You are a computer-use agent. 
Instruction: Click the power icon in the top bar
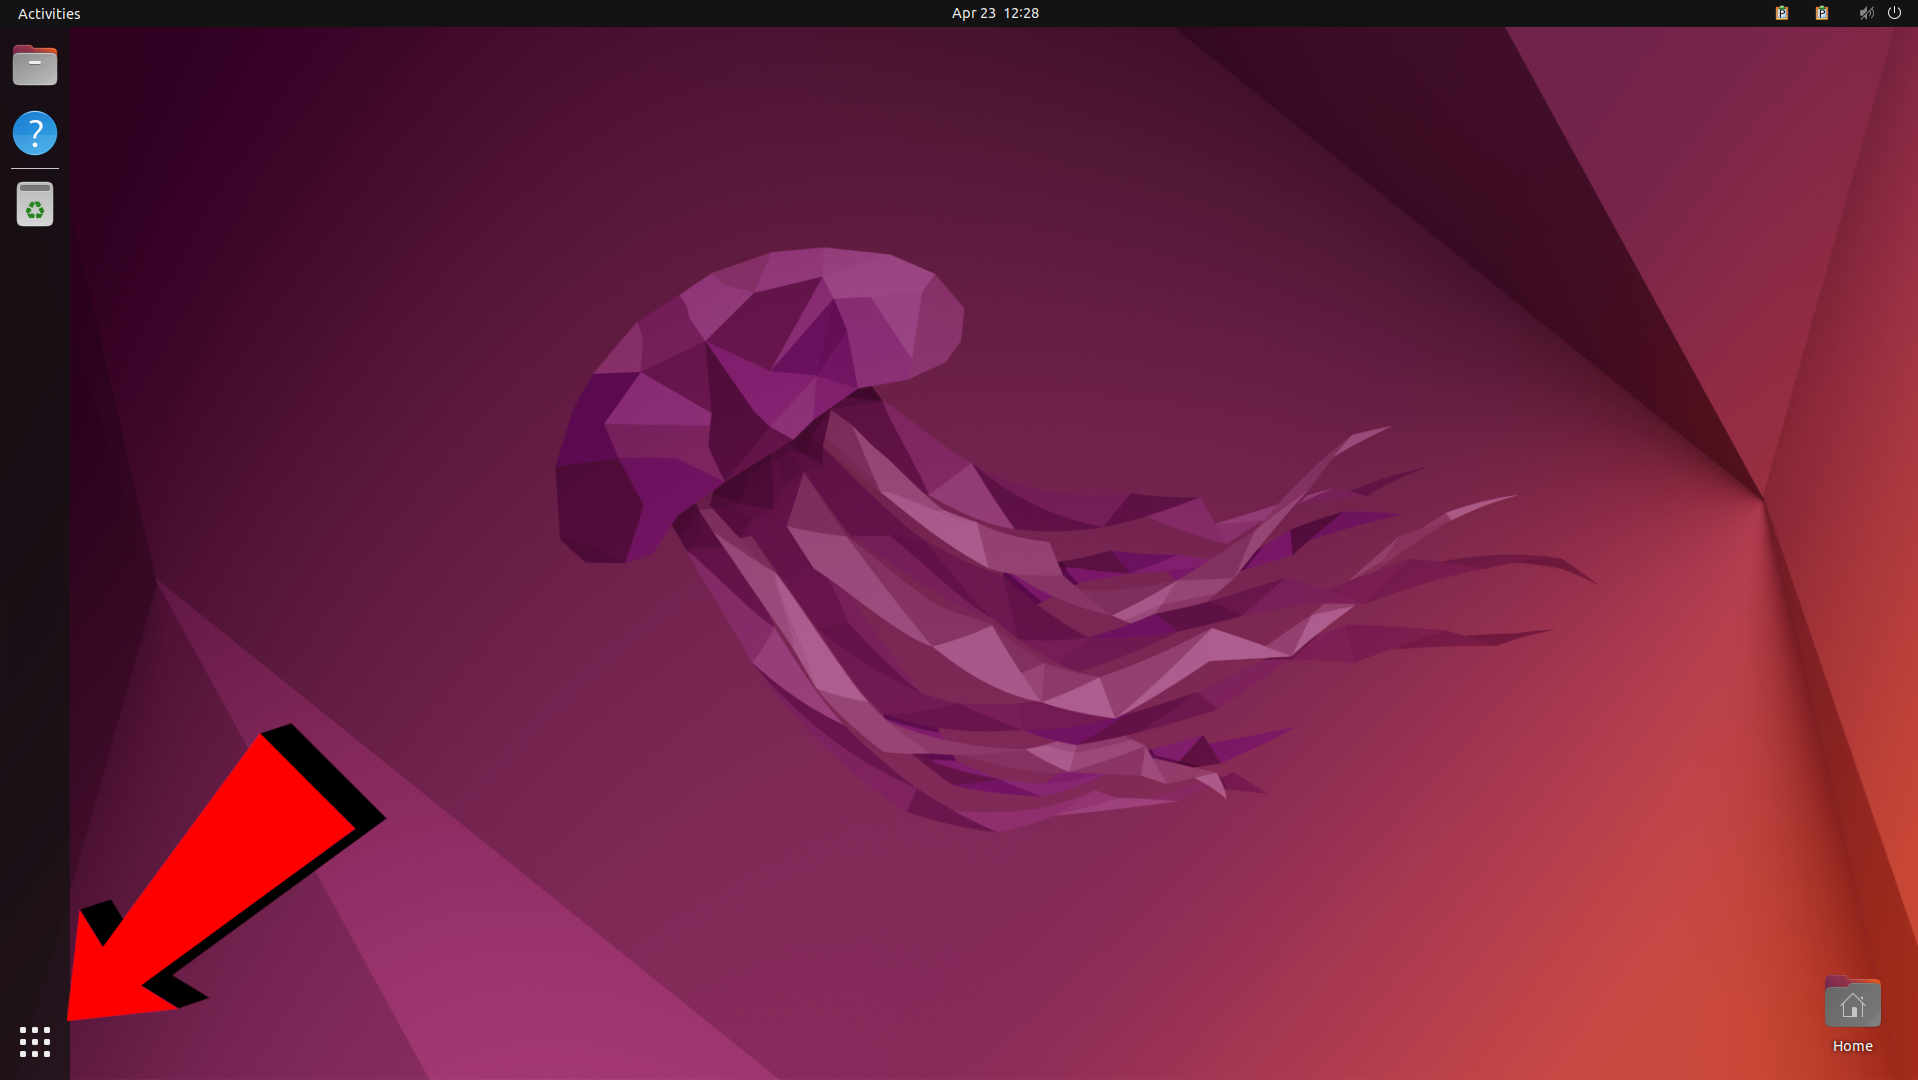point(1895,13)
